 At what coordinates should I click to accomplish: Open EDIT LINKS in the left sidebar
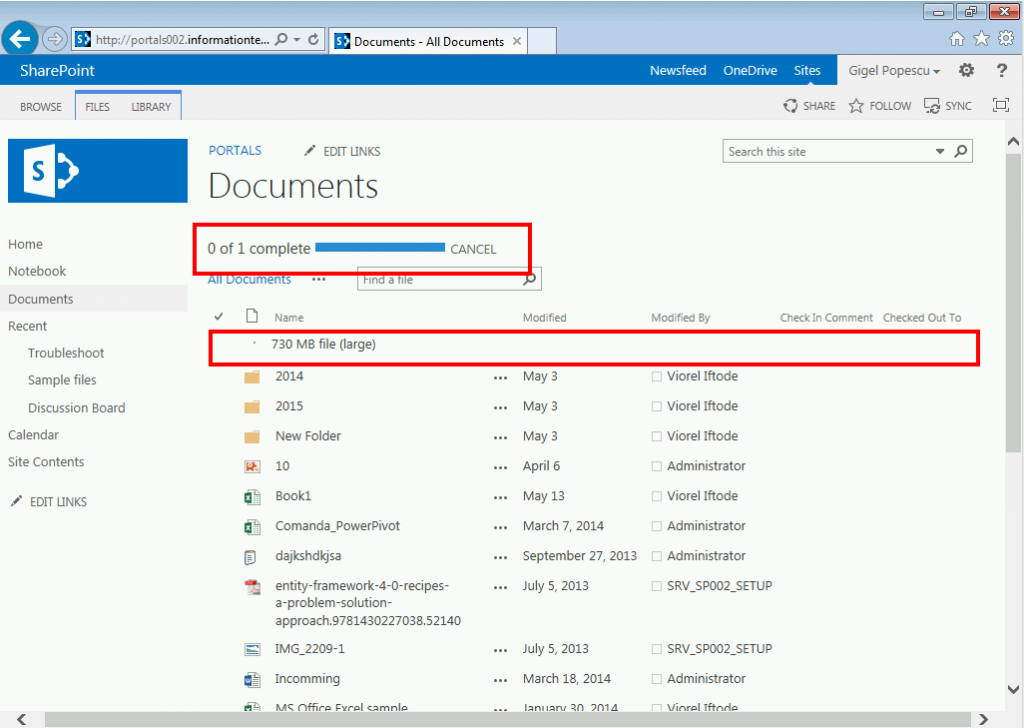pyautogui.click(x=58, y=501)
